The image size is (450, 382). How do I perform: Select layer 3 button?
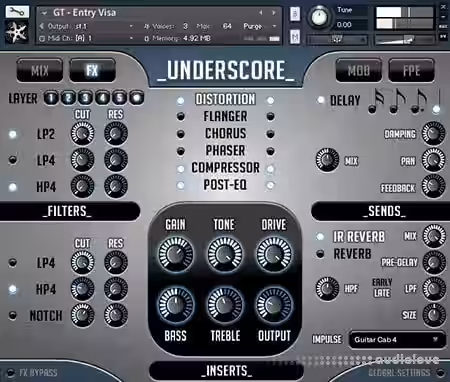(x=85, y=98)
